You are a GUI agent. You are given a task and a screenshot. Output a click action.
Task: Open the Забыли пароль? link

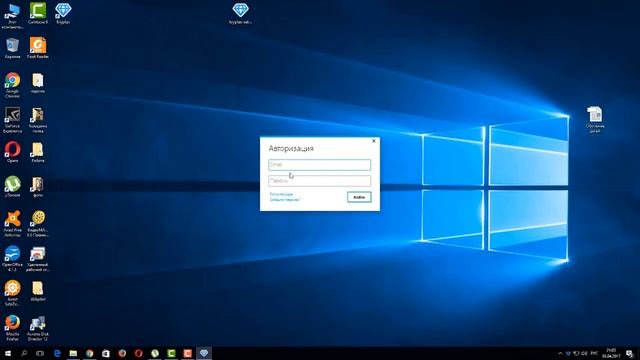point(285,200)
